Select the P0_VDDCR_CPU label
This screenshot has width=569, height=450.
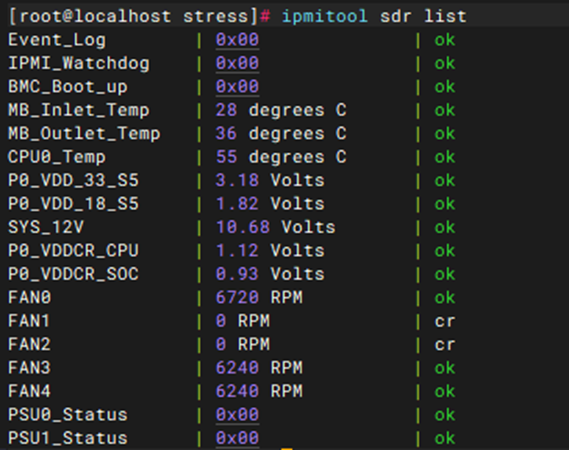[73, 250]
